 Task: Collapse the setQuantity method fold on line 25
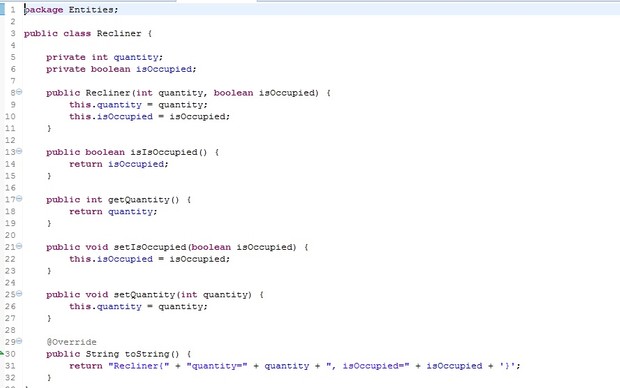click(x=19, y=294)
